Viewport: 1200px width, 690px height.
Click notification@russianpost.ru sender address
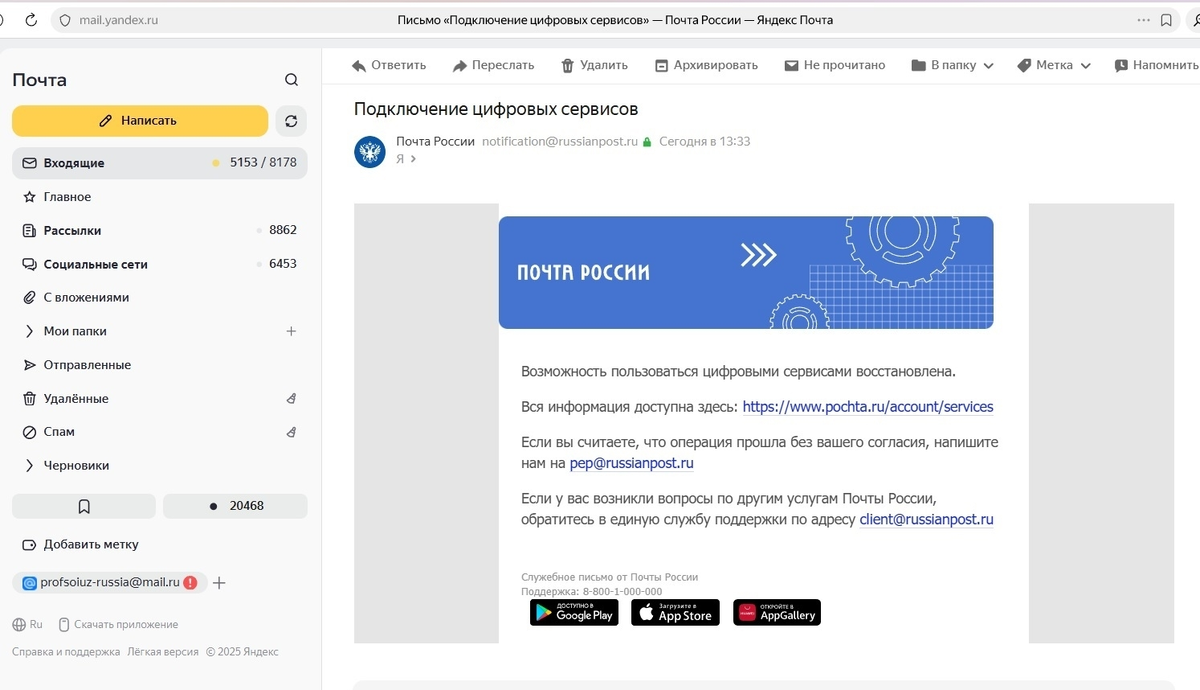(x=560, y=142)
